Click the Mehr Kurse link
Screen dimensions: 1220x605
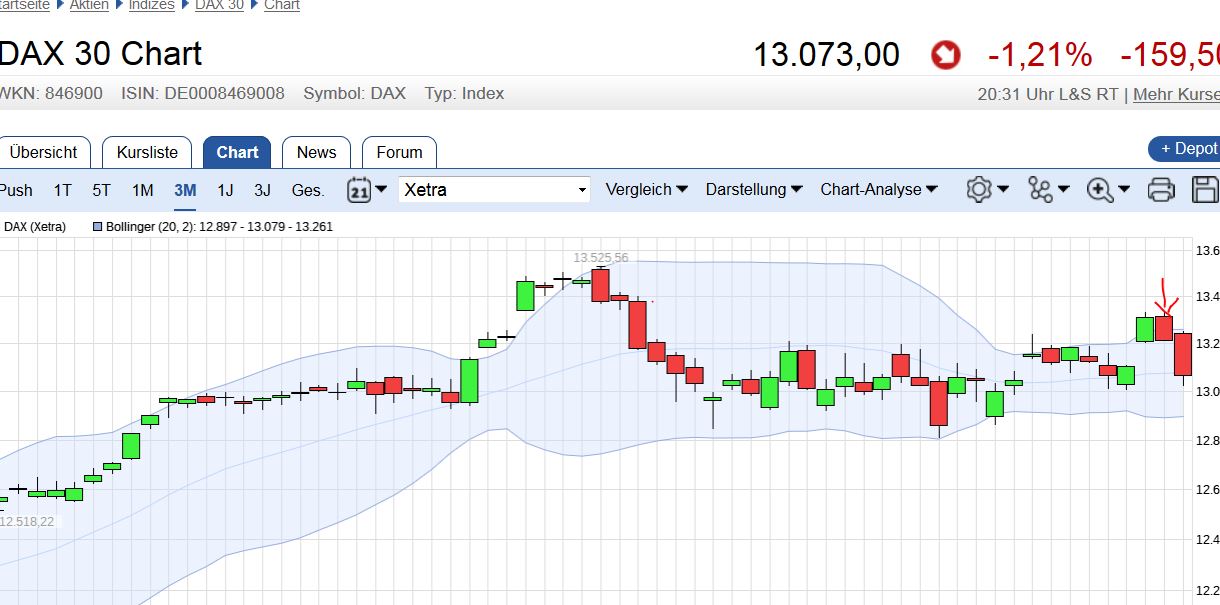pyautogui.click(x=1177, y=94)
